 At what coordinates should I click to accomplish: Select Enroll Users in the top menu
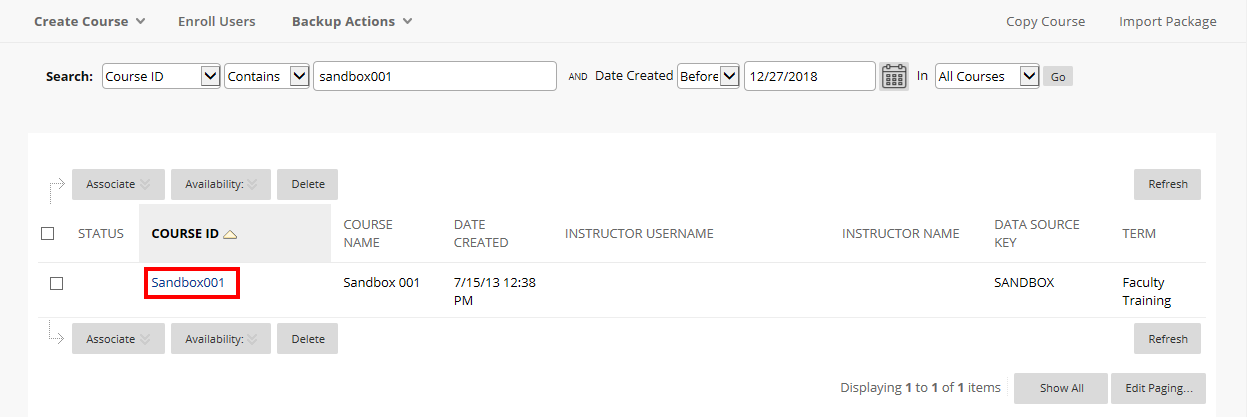[x=217, y=21]
